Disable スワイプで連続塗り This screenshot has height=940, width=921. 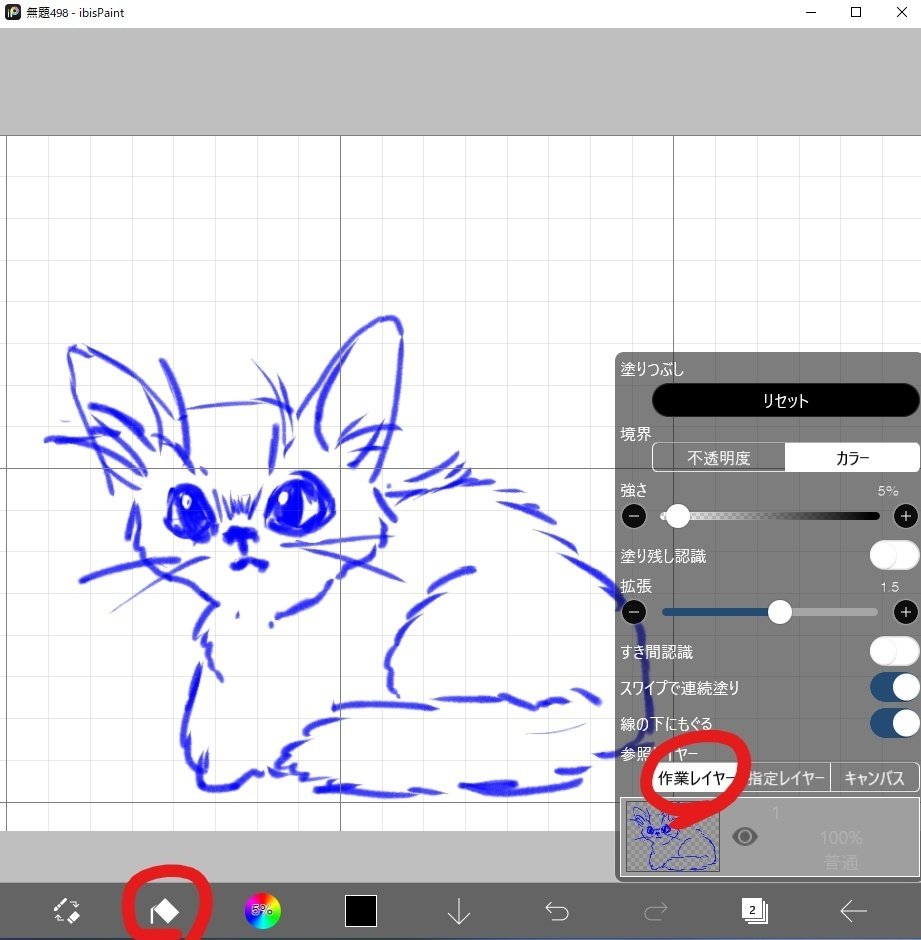(x=892, y=687)
